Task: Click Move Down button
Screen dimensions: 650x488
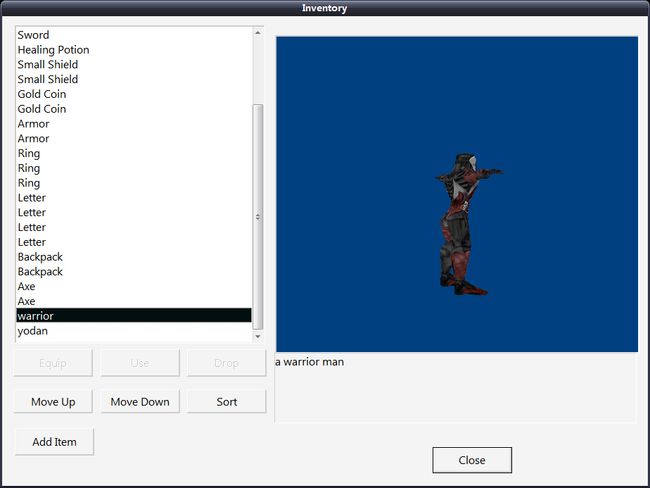Action: pyautogui.click(x=140, y=402)
